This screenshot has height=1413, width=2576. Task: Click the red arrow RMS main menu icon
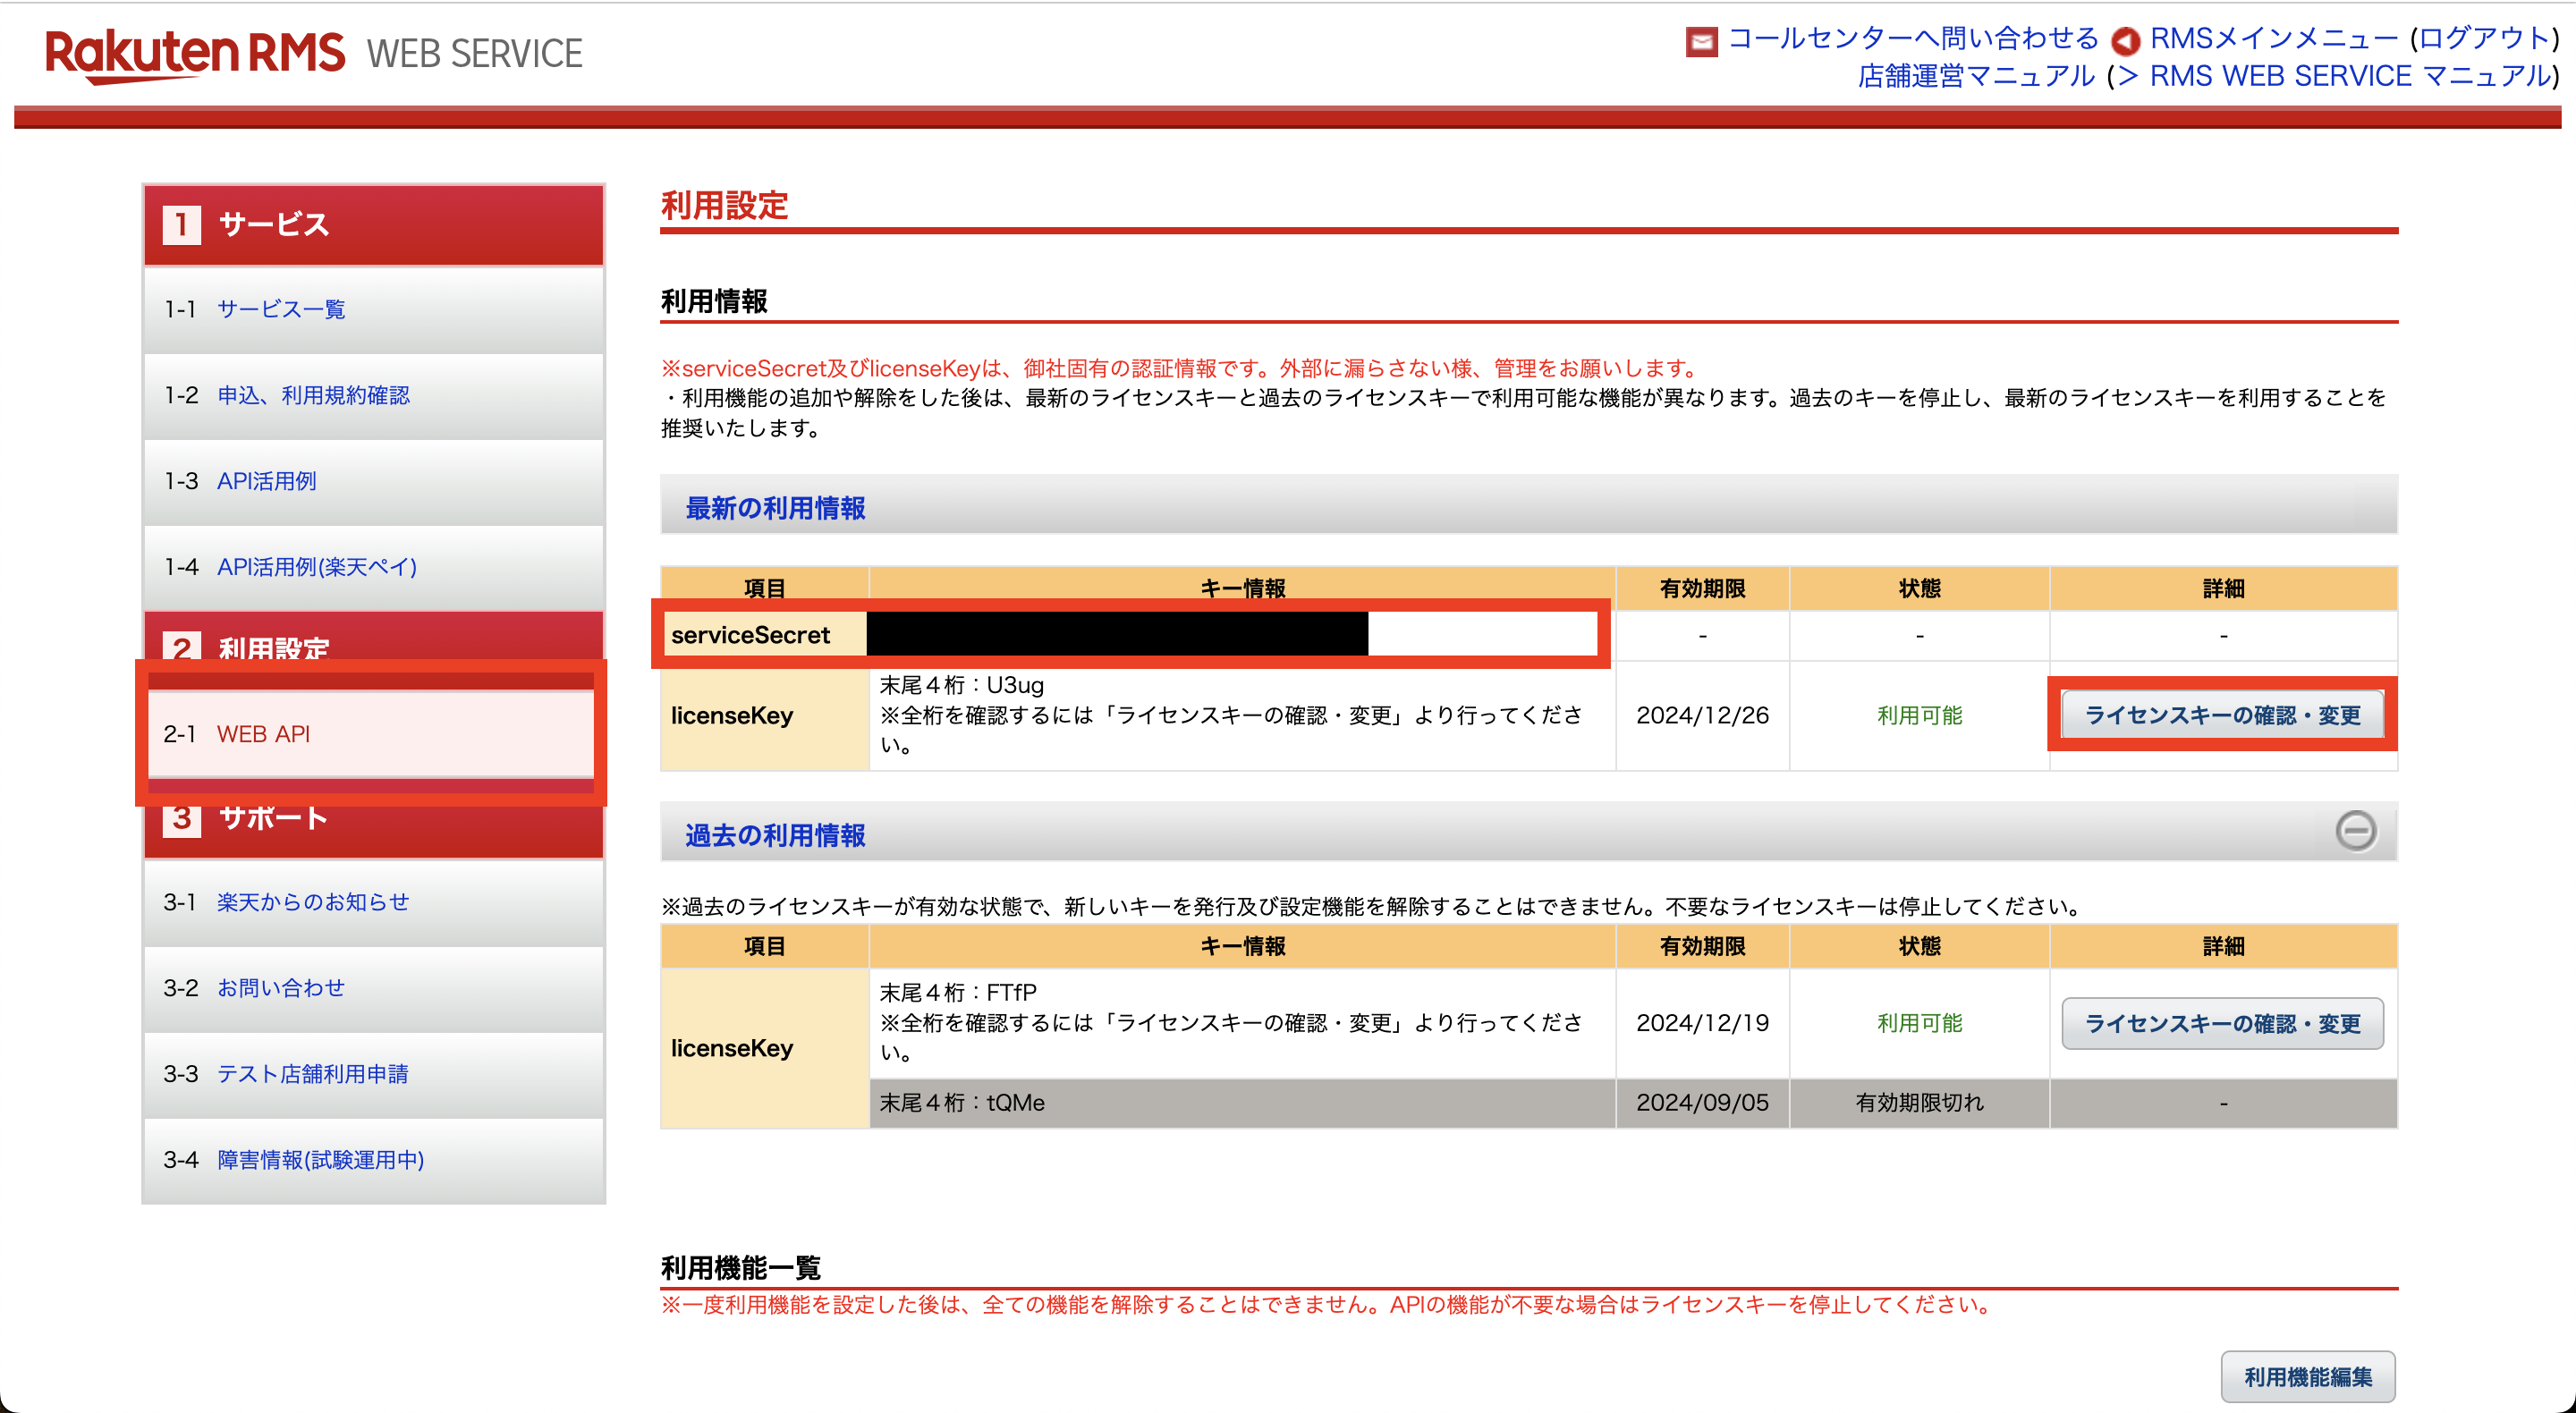click(x=2124, y=41)
